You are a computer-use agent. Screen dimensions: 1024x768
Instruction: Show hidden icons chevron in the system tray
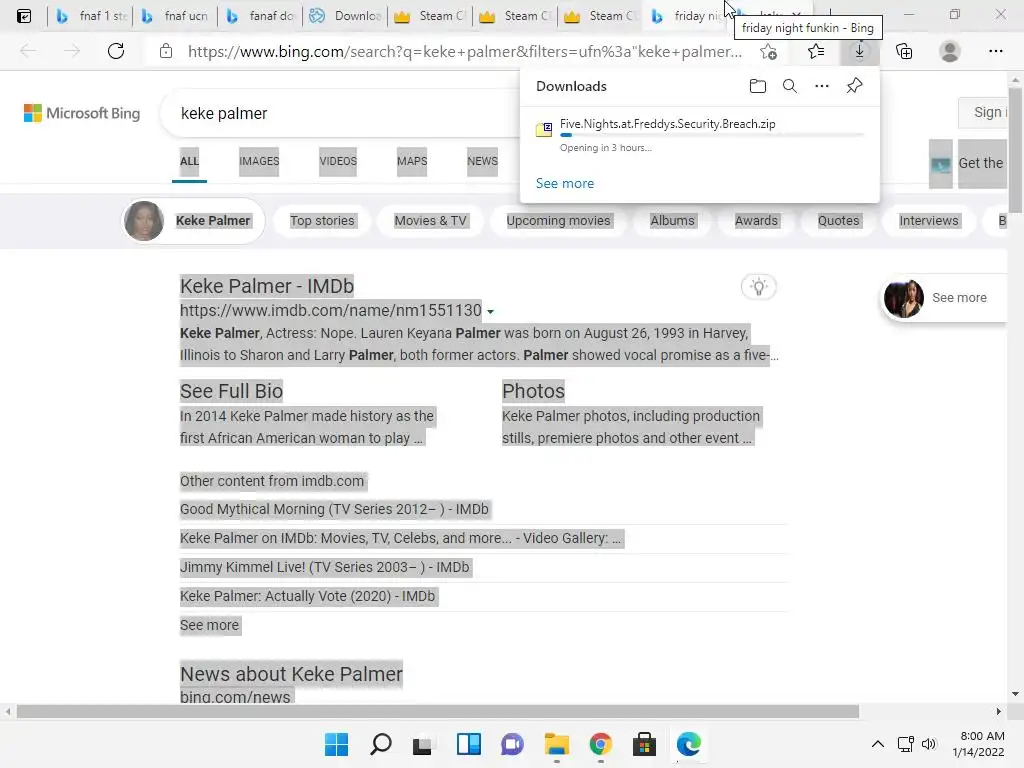point(878,744)
